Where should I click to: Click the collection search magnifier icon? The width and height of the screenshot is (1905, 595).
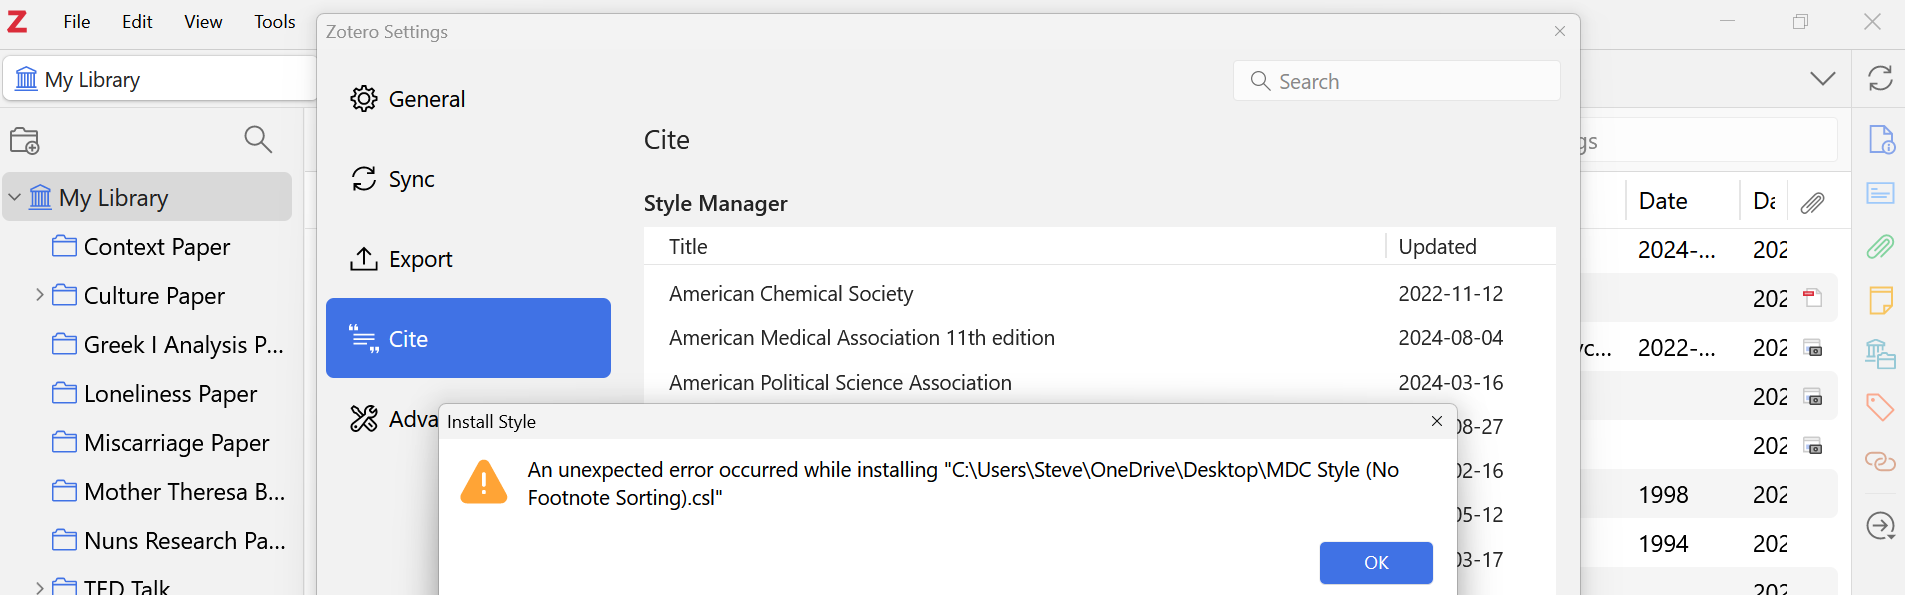(258, 140)
